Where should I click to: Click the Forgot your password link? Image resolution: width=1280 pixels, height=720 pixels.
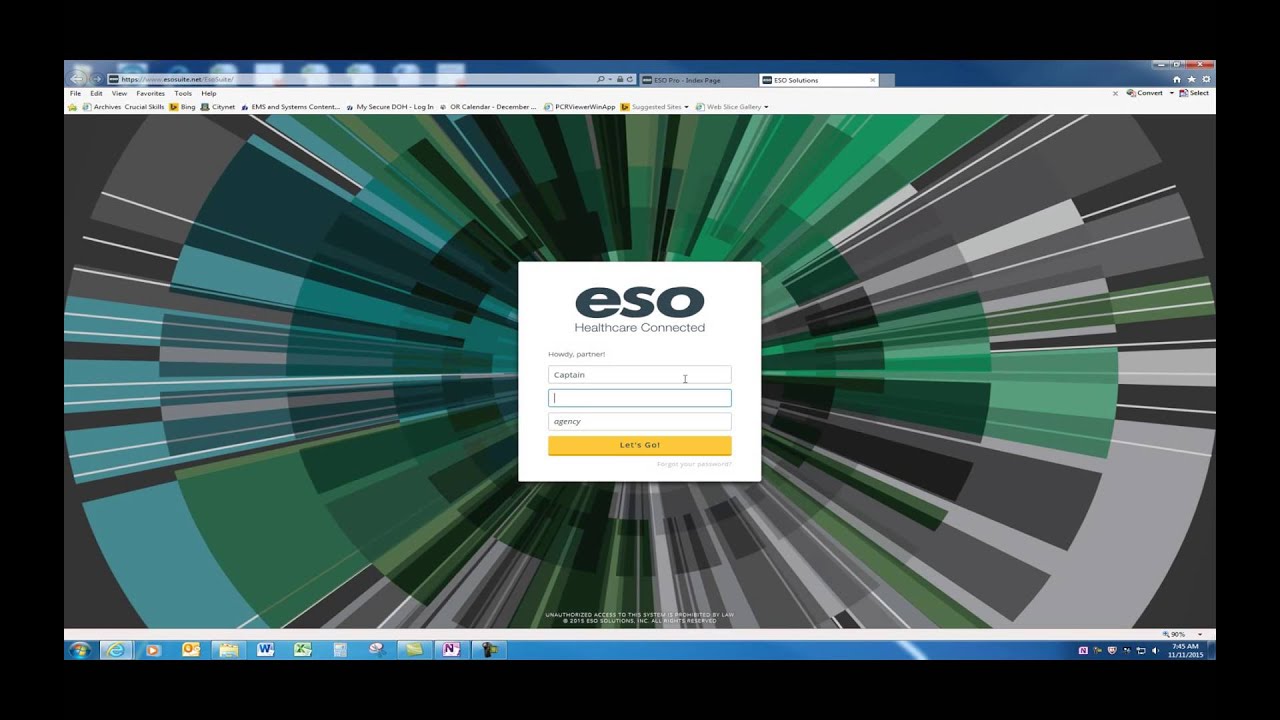tap(694, 464)
